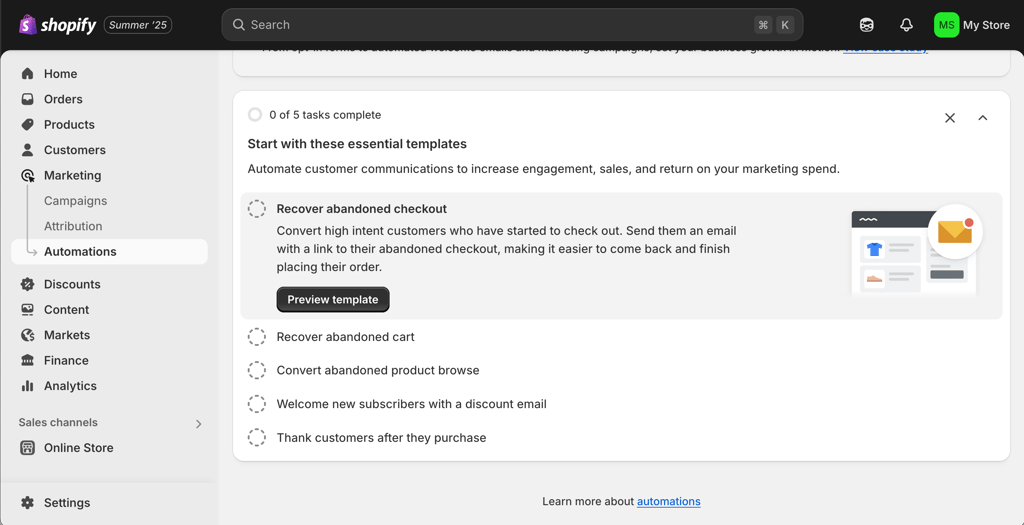The width and height of the screenshot is (1024, 525).
Task: Mark Thank customers after purchase circle
Action: click(257, 438)
